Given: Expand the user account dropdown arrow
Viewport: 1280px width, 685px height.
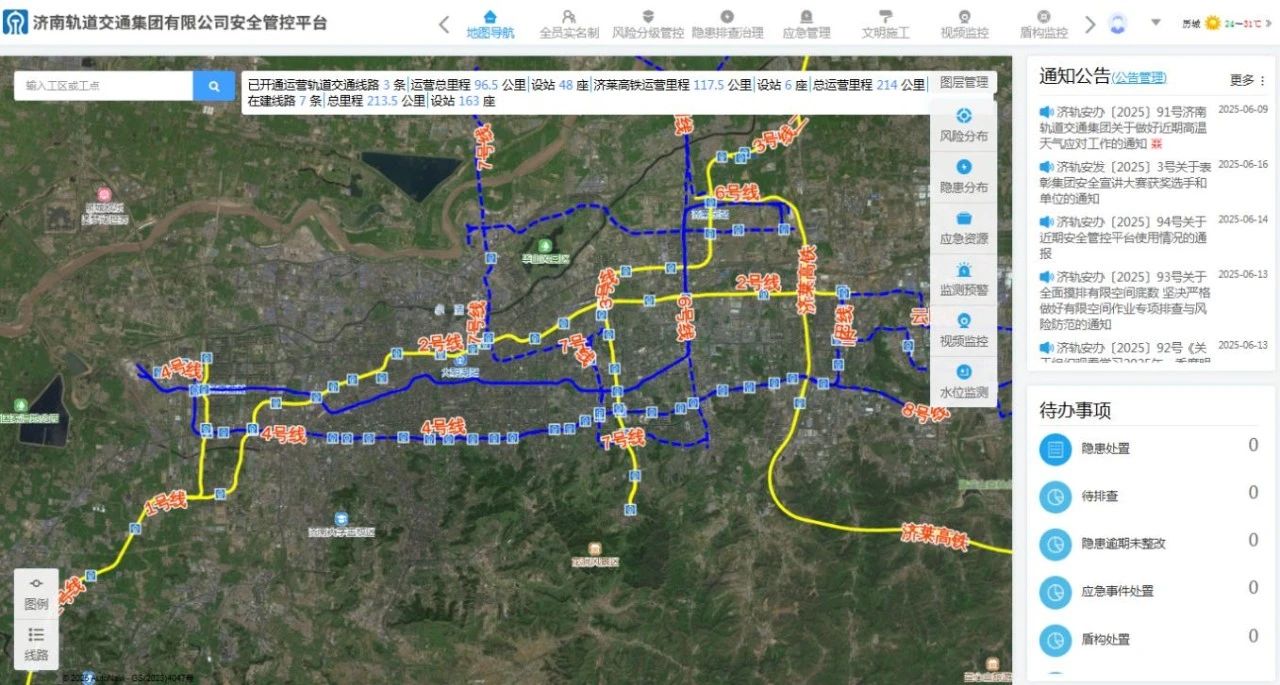Looking at the screenshot, I should pyautogui.click(x=1156, y=22).
